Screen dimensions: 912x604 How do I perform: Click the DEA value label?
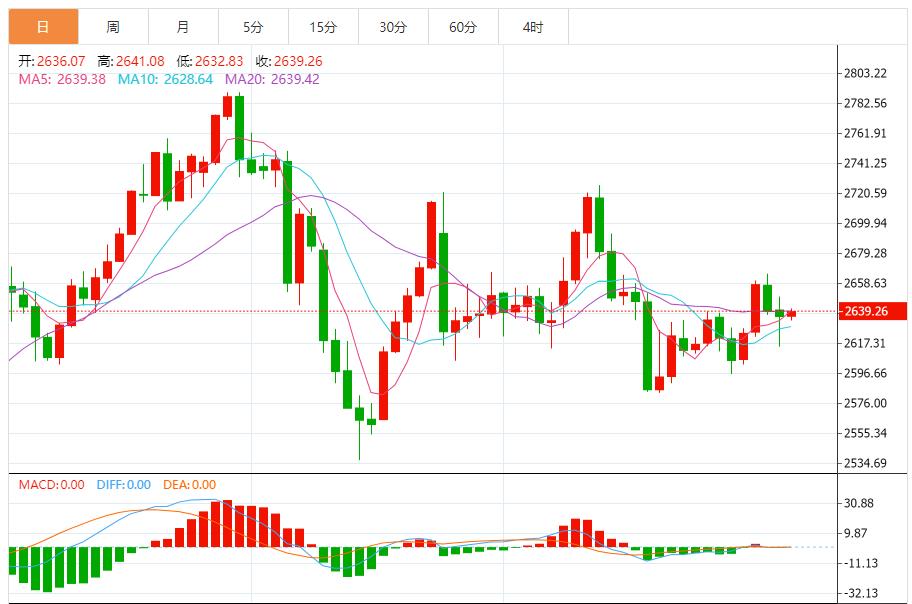tap(189, 485)
